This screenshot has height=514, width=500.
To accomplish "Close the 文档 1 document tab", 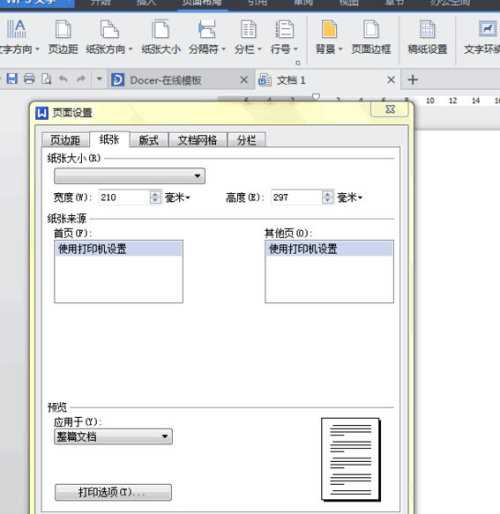I will coord(391,80).
